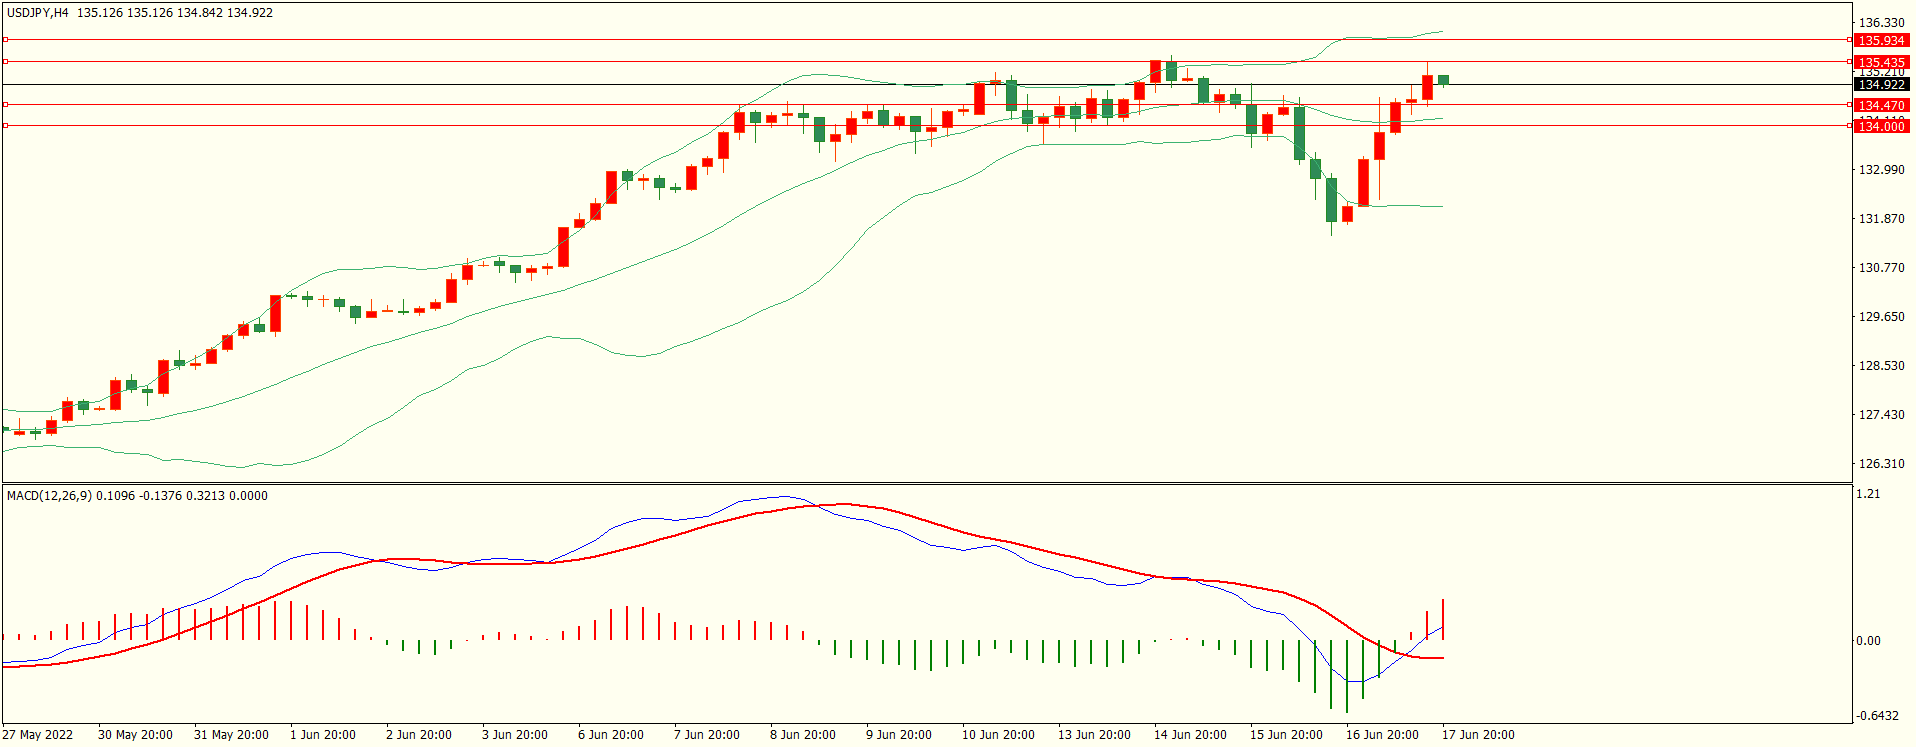Click the 126.310 price scale value
This screenshot has height=747, width=1916.
click(x=1881, y=464)
